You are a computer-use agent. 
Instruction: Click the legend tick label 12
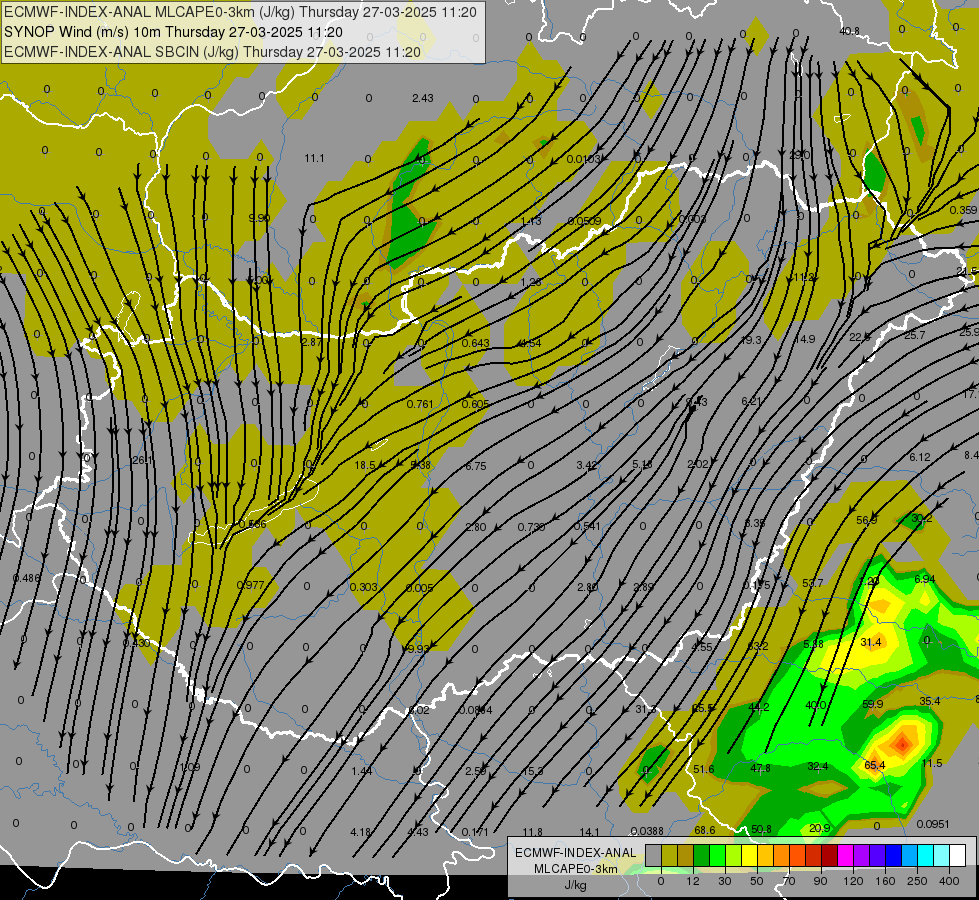click(x=693, y=881)
